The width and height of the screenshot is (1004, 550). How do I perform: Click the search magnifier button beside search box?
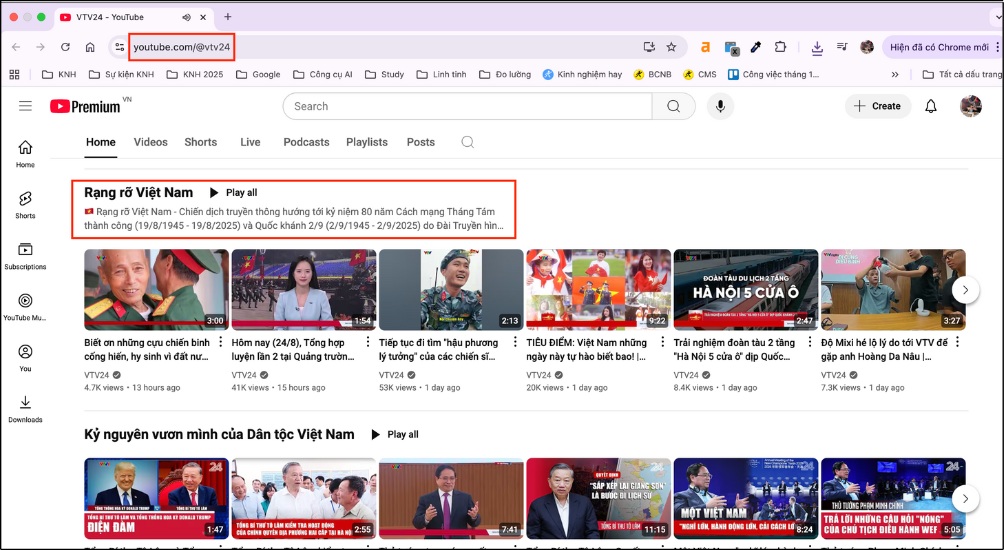coord(674,106)
